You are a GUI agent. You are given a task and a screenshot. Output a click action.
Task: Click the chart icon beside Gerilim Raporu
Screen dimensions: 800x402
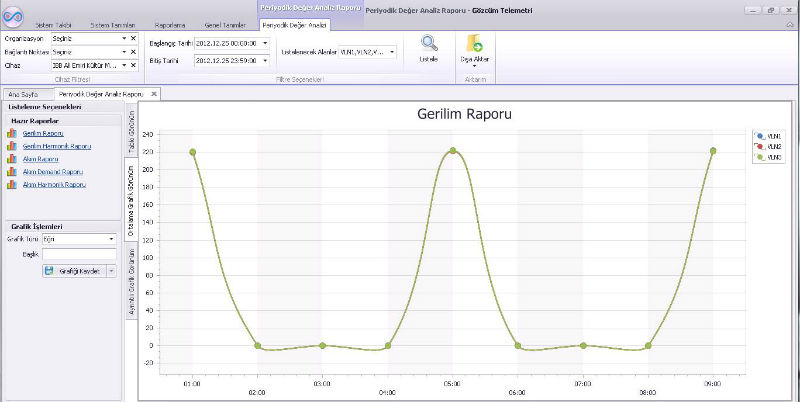[x=13, y=132]
